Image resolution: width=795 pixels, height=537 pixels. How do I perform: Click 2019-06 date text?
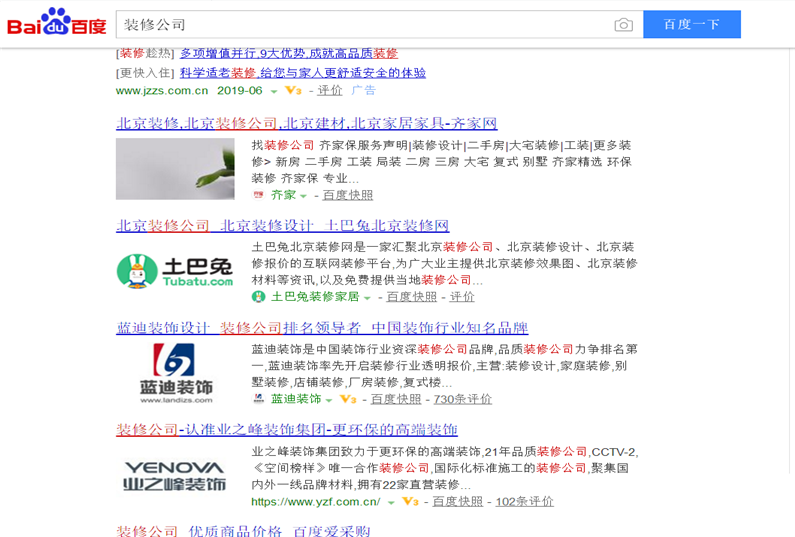pos(239,91)
